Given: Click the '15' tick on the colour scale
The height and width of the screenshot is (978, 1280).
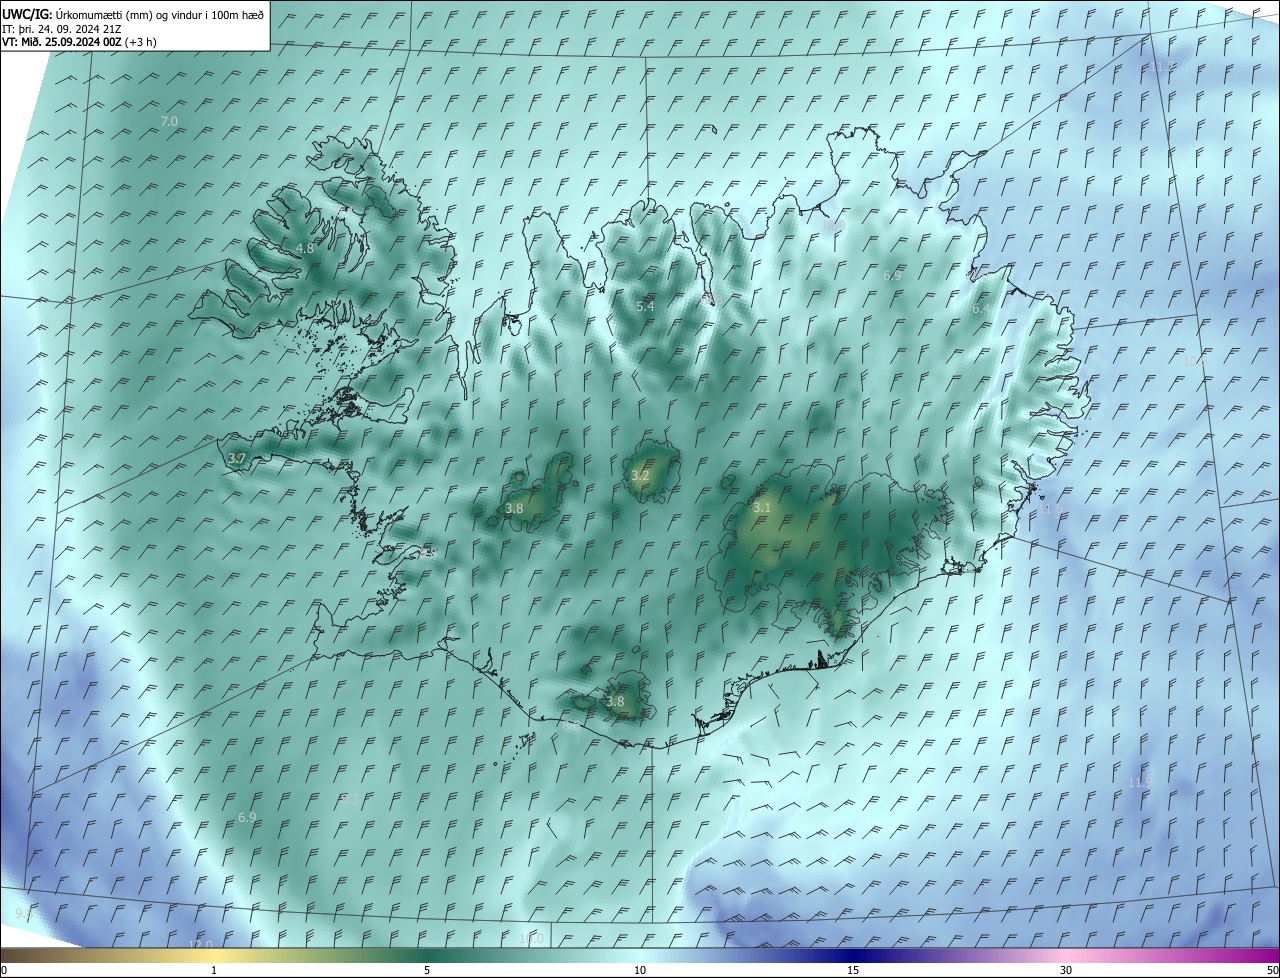Looking at the screenshot, I should (853, 970).
